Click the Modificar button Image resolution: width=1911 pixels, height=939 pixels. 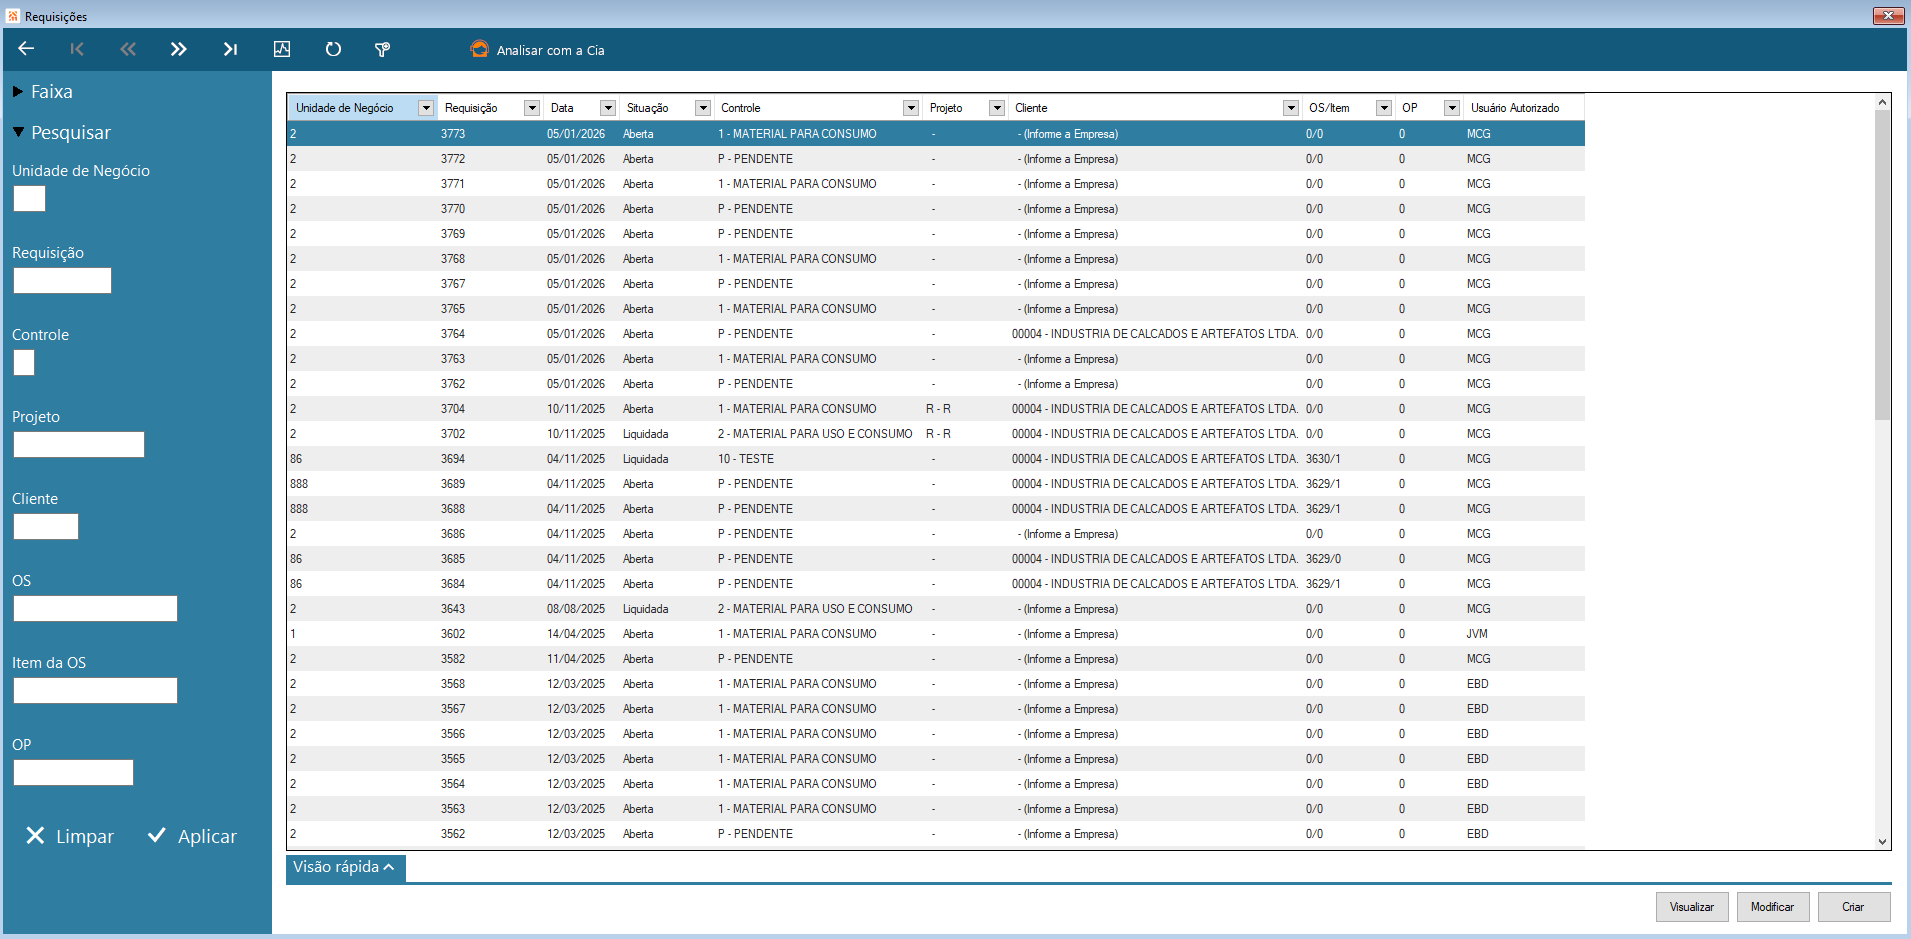tap(1773, 907)
